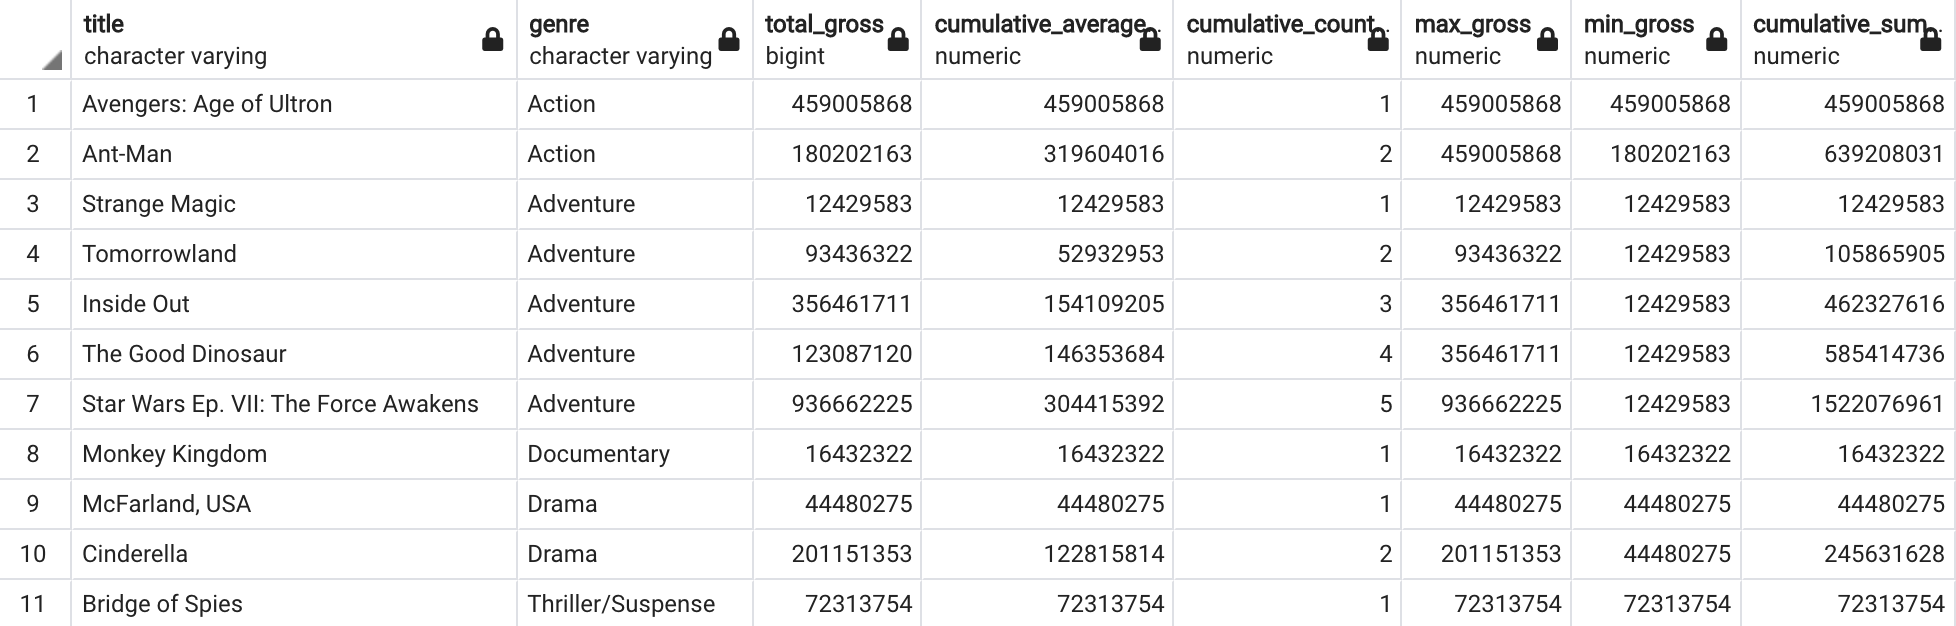This screenshot has height=626, width=1956.
Task: Select row number 9 header
Action: pos(35,504)
